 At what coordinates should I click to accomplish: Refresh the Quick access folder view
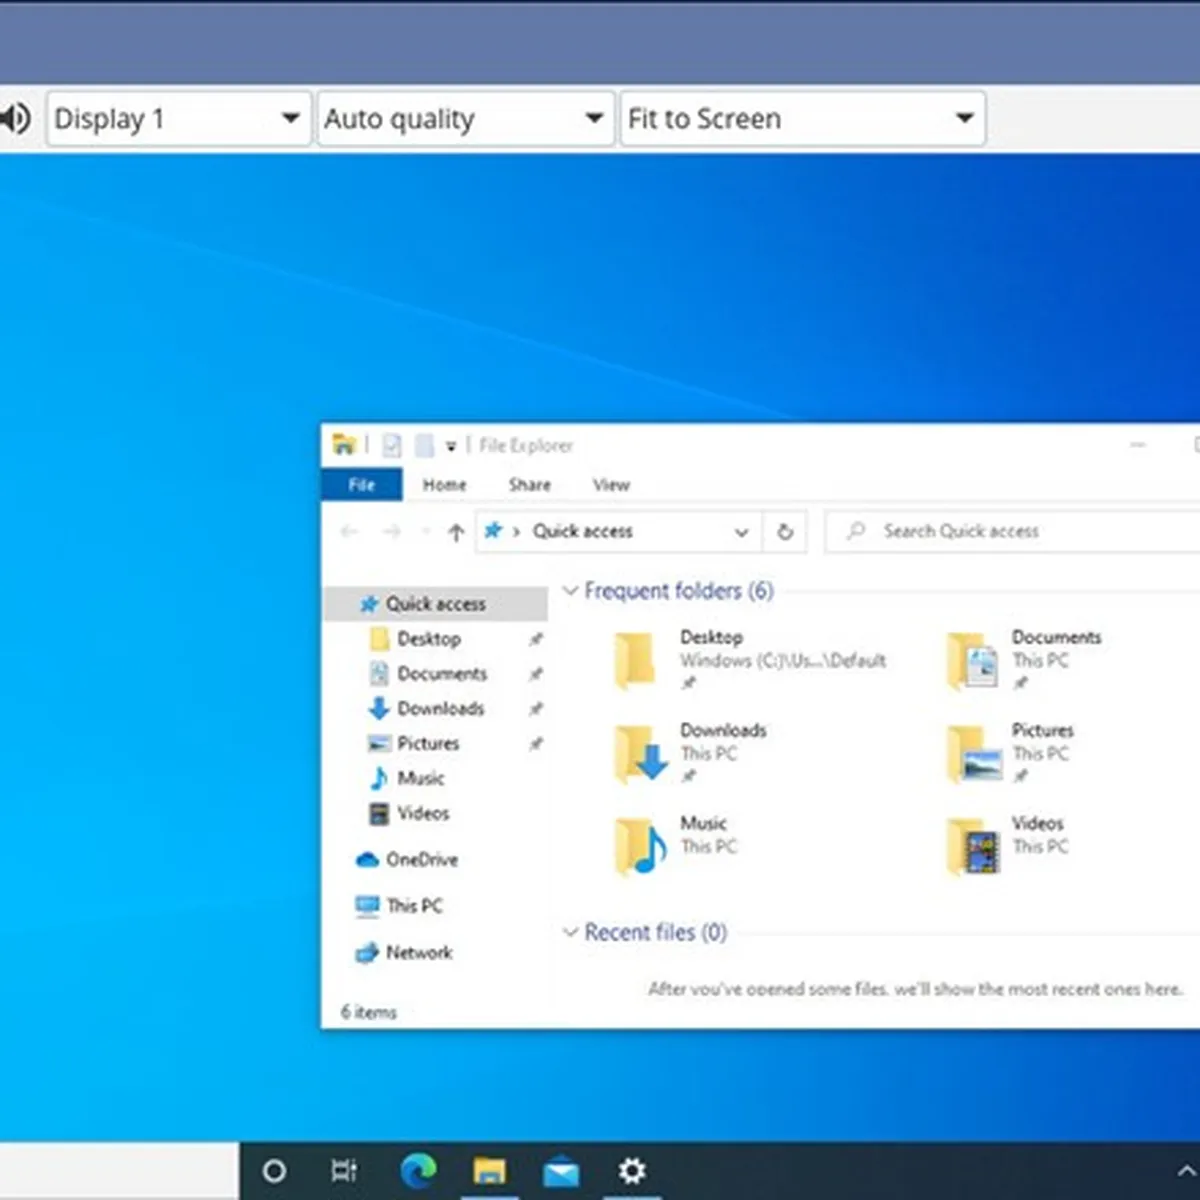785,532
